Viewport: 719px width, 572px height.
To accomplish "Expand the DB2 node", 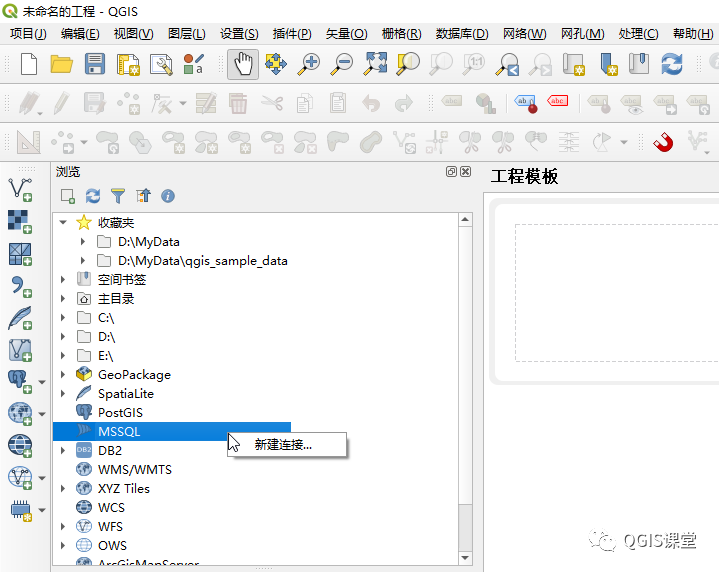I will click(63, 450).
